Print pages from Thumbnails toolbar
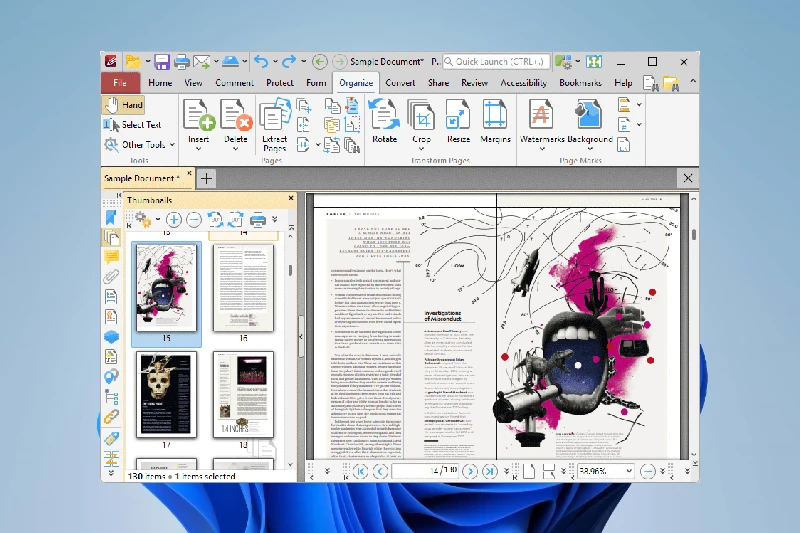The width and height of the screenshot is (800, 533). pos(258,220)
